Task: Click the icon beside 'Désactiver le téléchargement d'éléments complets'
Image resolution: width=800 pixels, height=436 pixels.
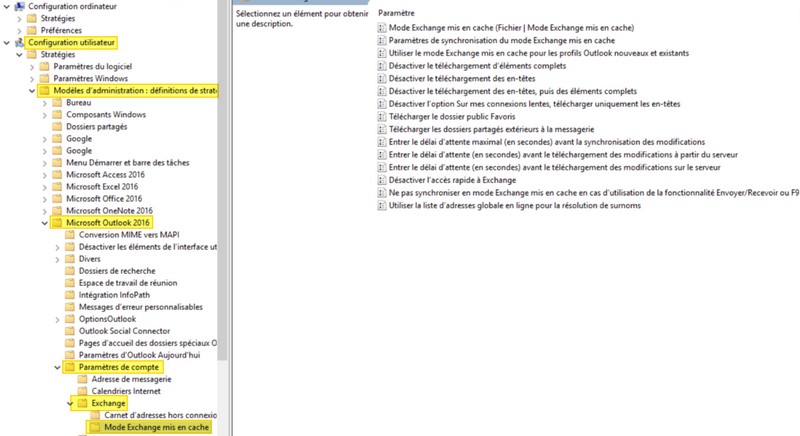Action: pos(381,66)
